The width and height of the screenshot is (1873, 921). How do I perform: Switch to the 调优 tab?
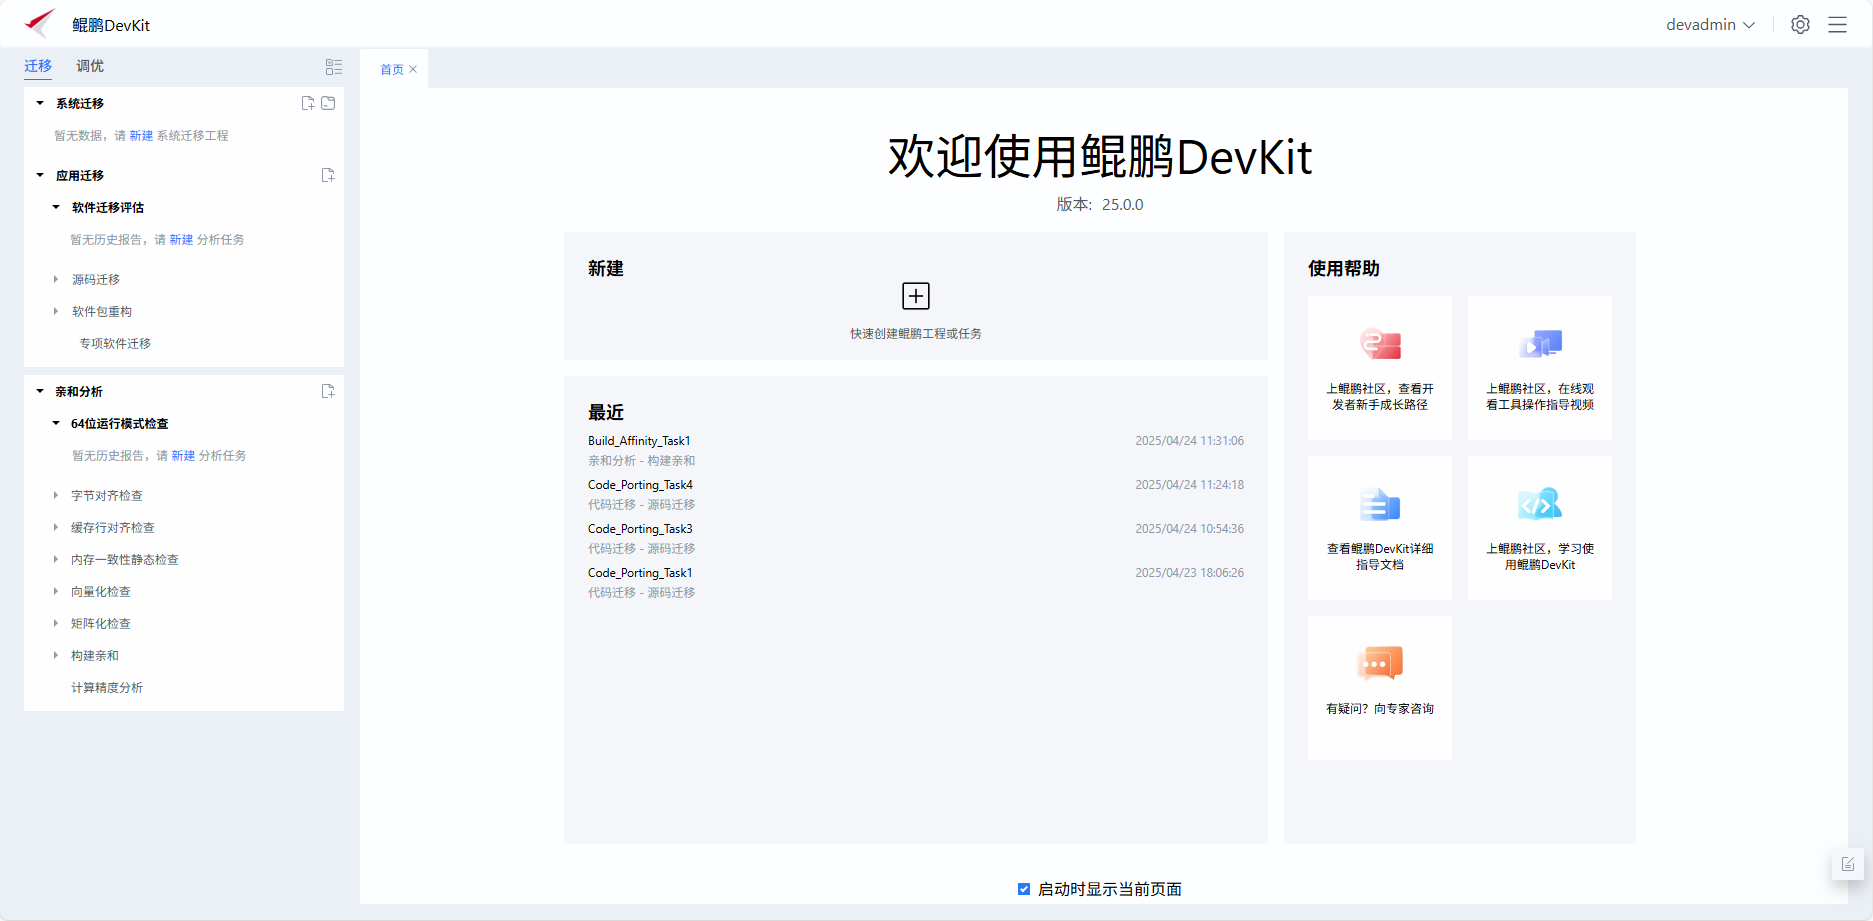coord(90,66)
